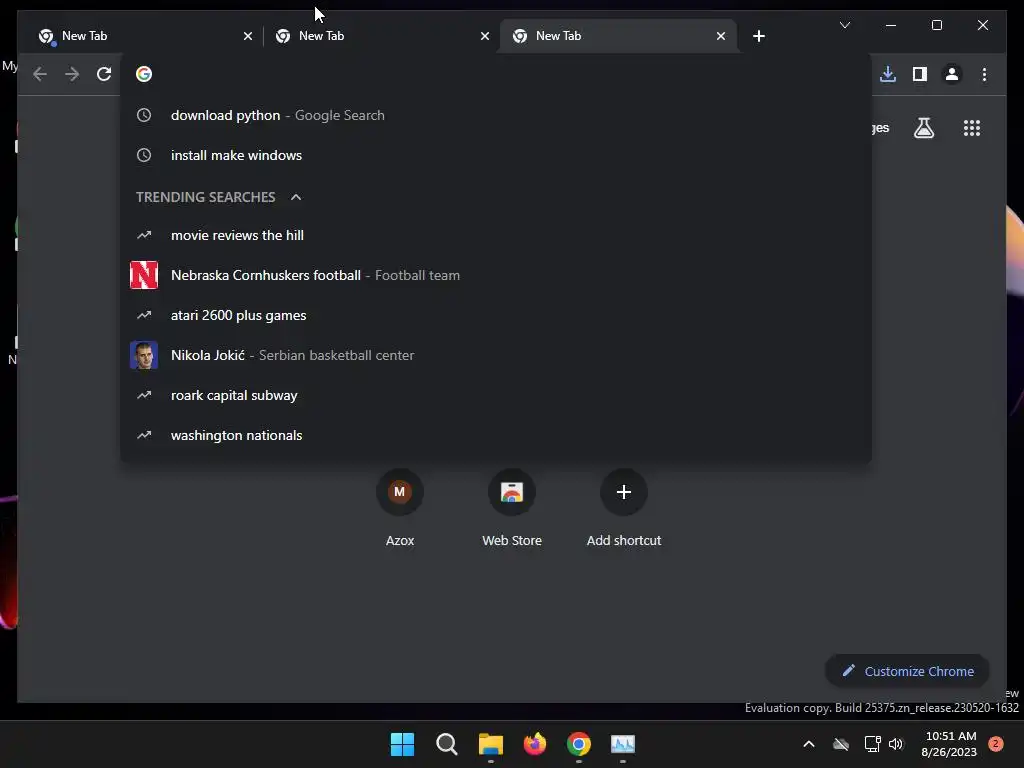
Task: Click the network tray icon
Action: (872, 744)
